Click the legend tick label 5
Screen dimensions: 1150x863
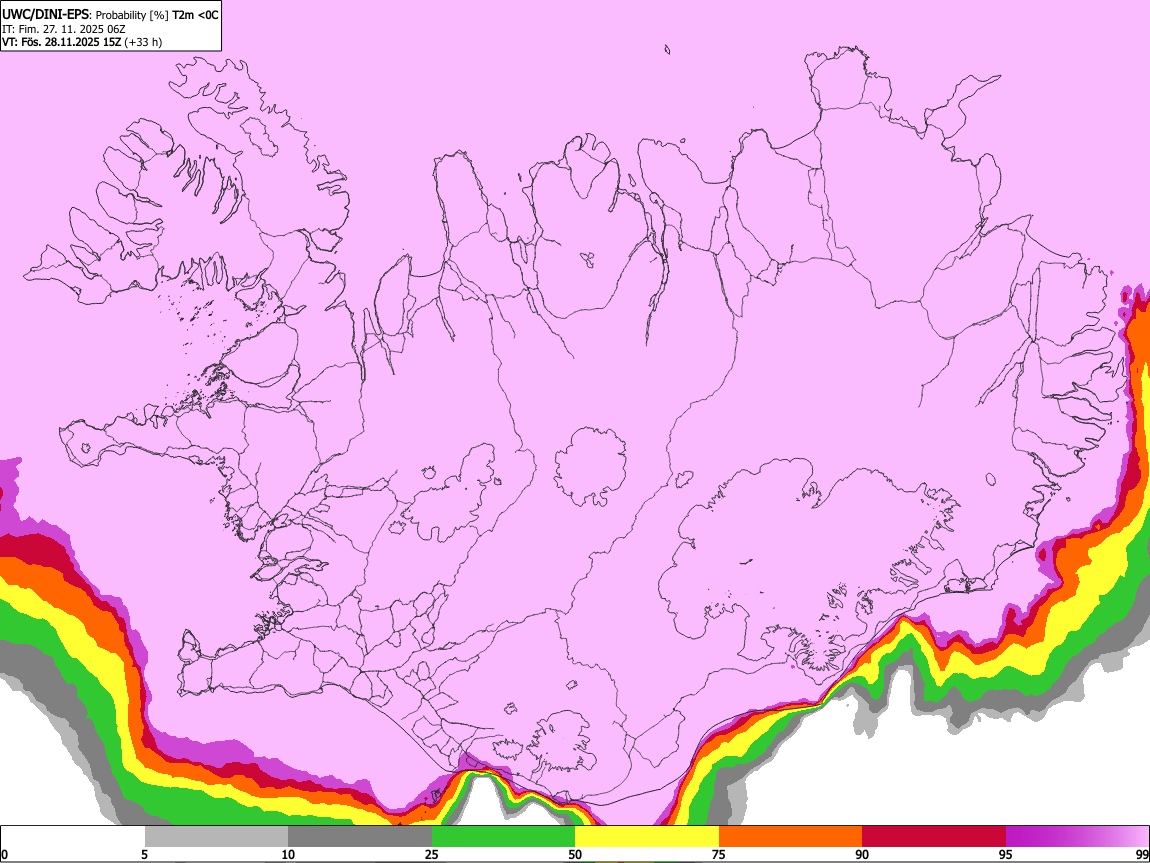[144, 854]
